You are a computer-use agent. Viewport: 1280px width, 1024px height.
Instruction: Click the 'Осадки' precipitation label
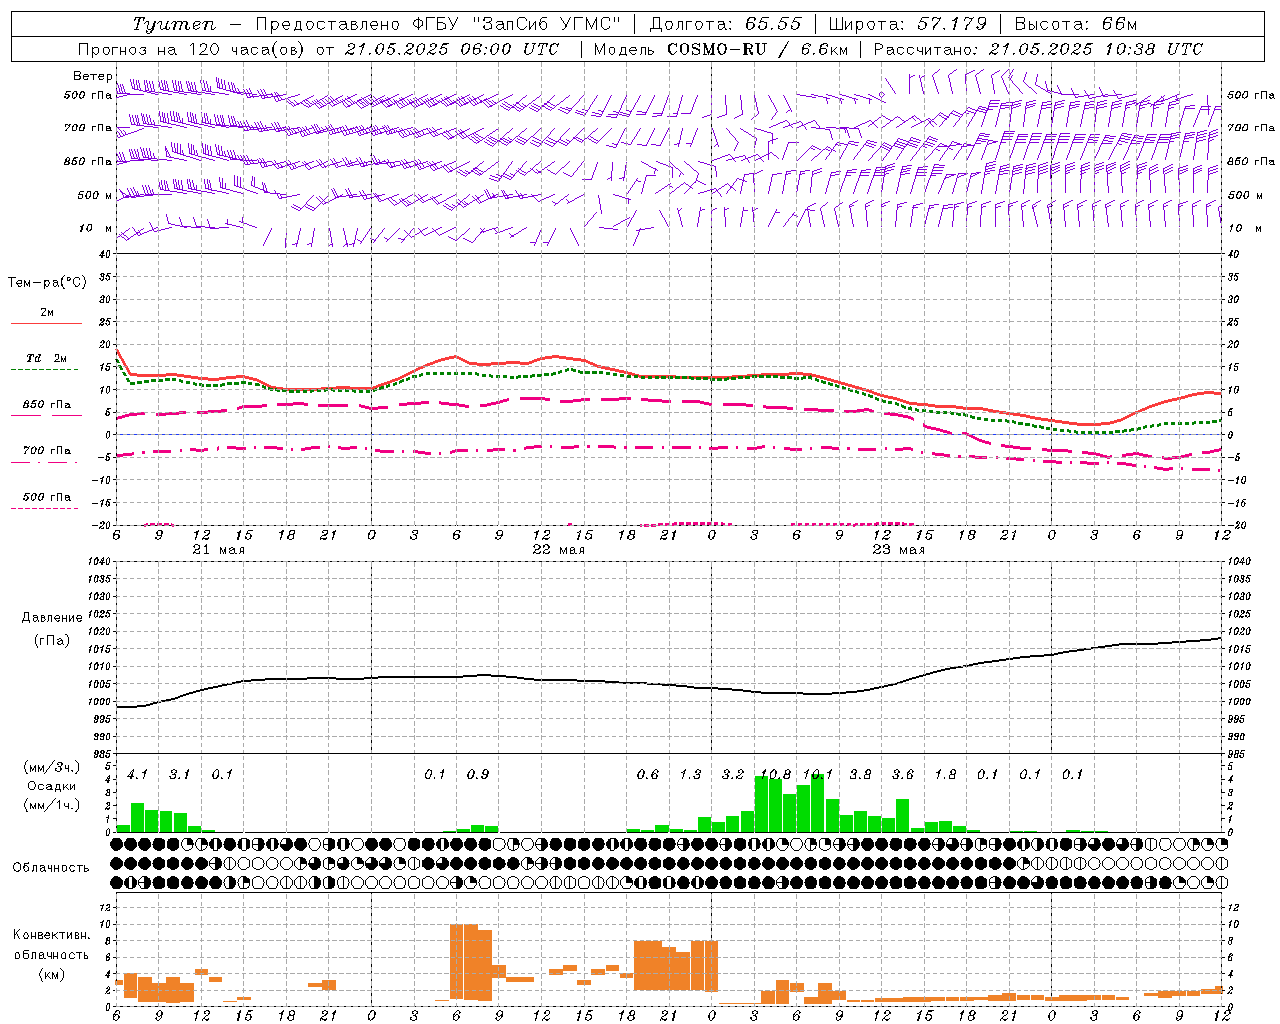click(x=51, y=786)
